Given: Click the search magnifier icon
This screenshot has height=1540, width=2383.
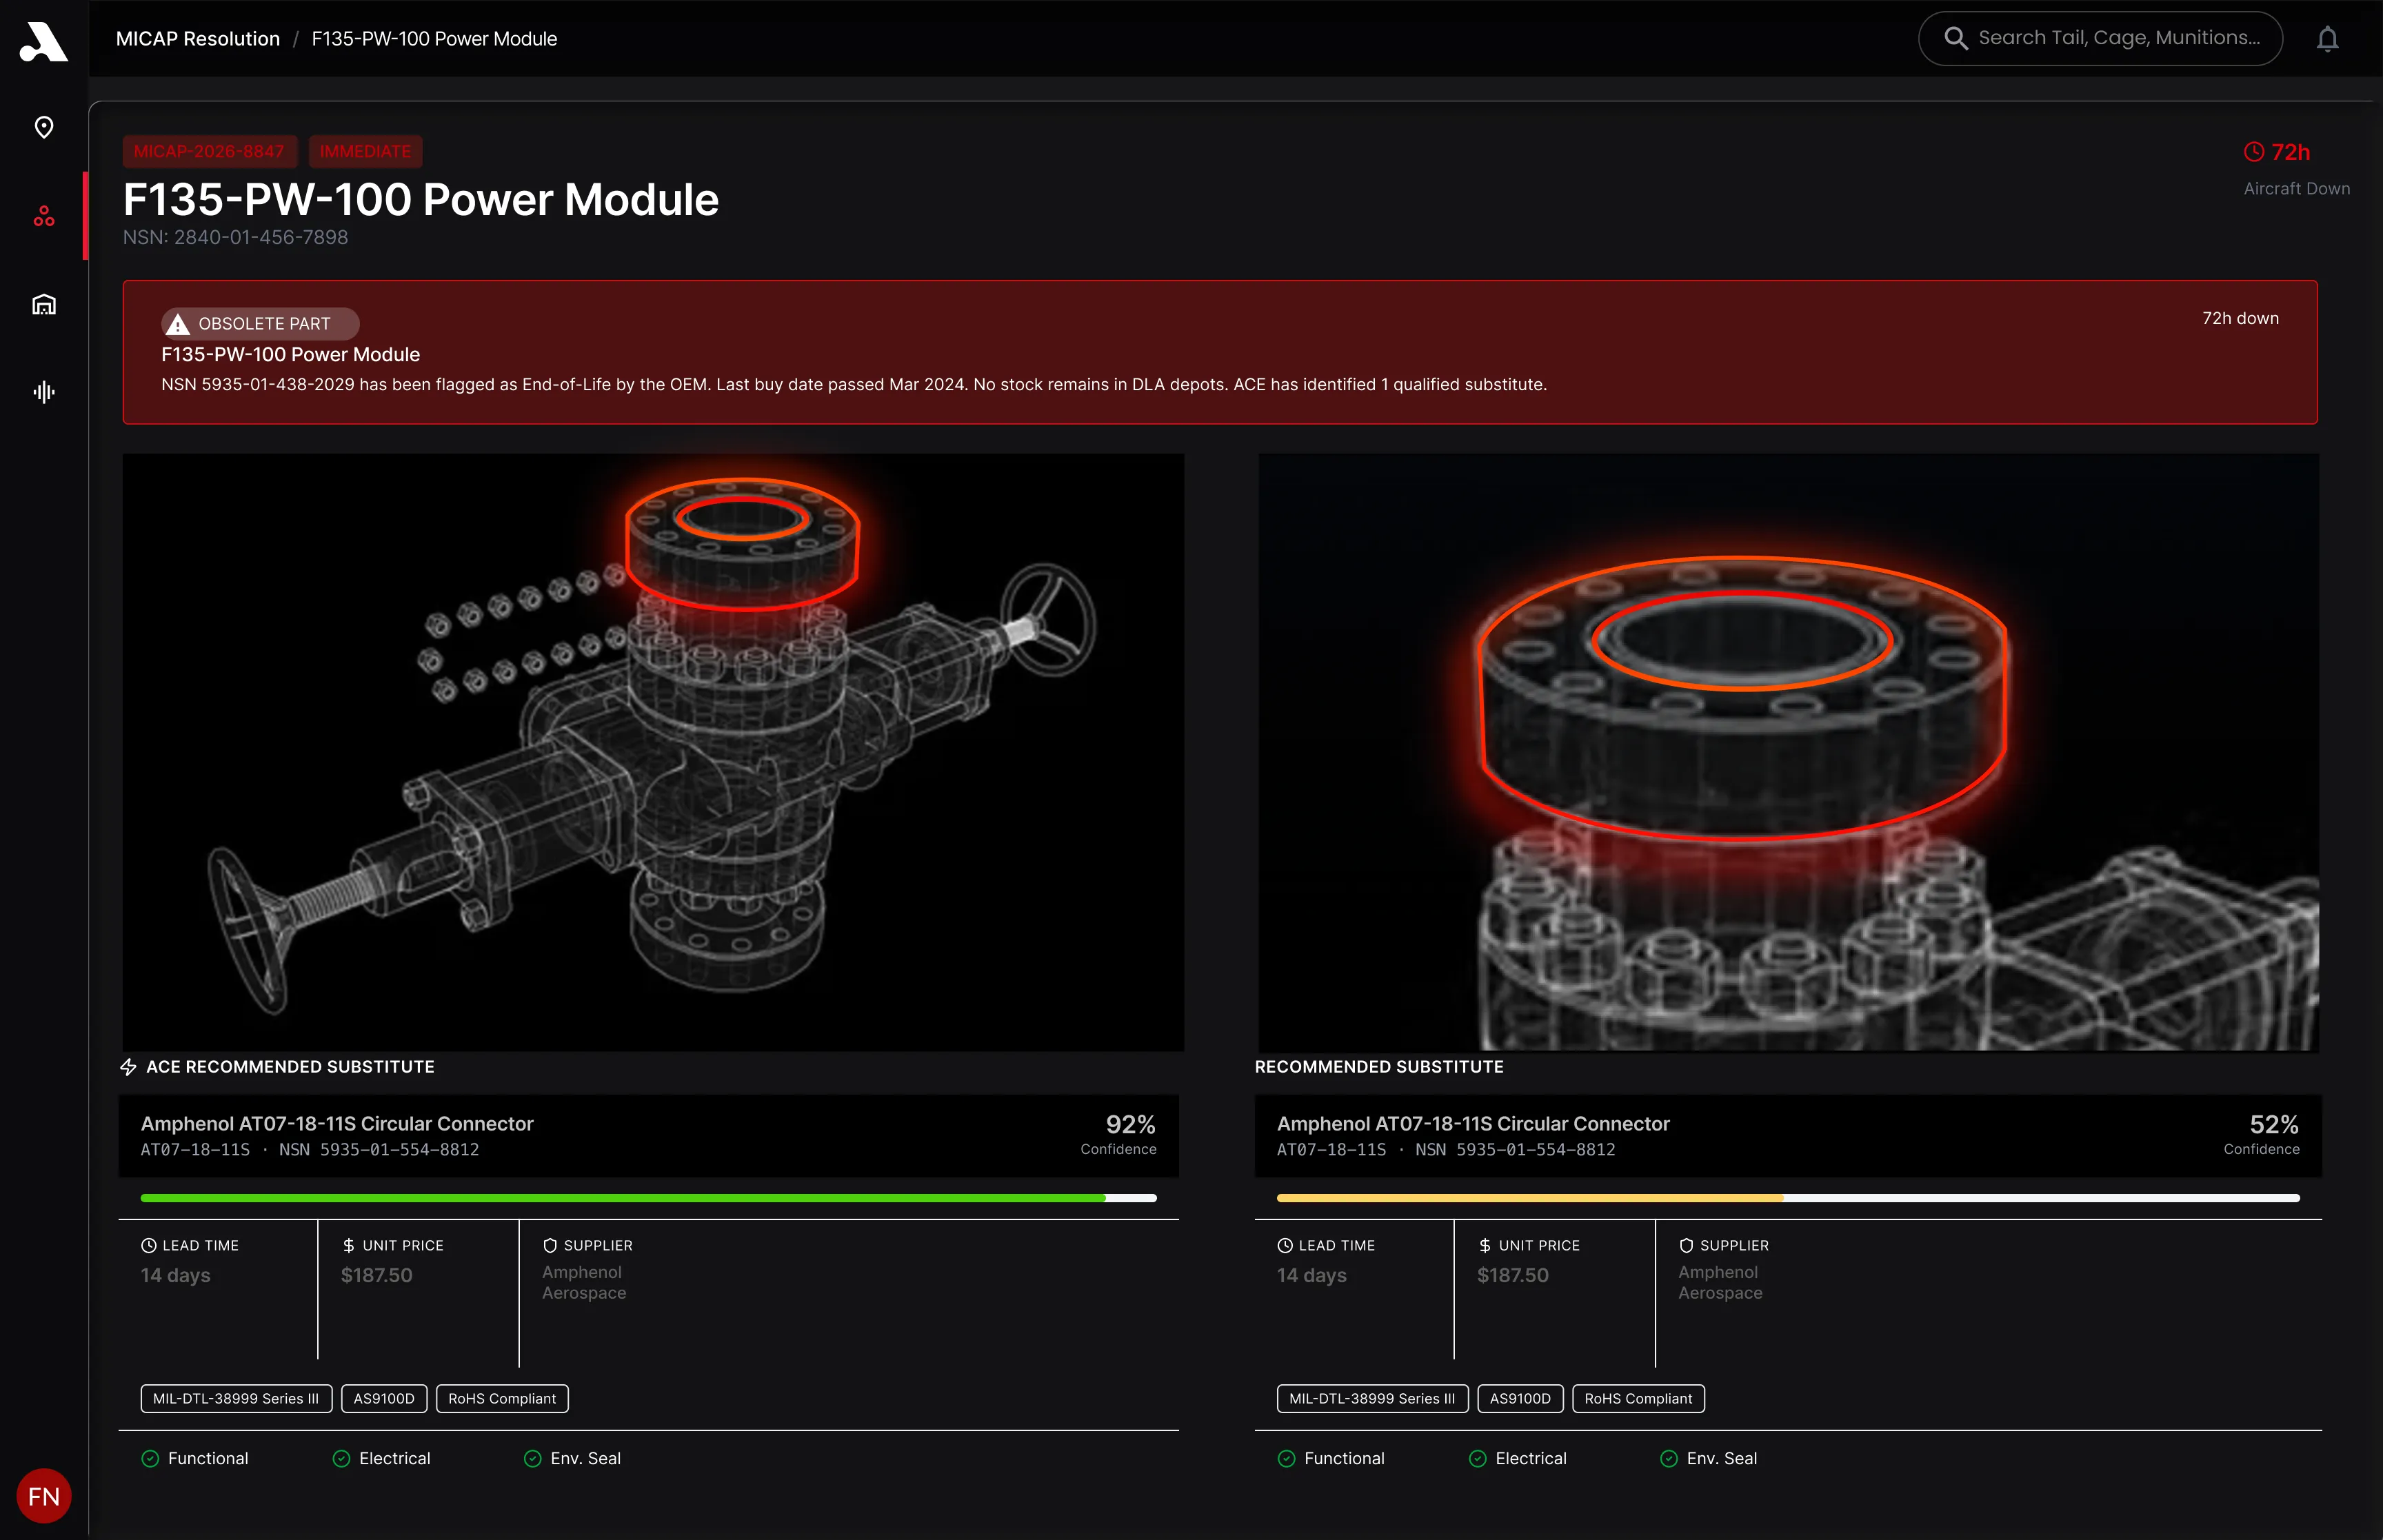Looking at the screenshot, I should tap(1956, 38).
